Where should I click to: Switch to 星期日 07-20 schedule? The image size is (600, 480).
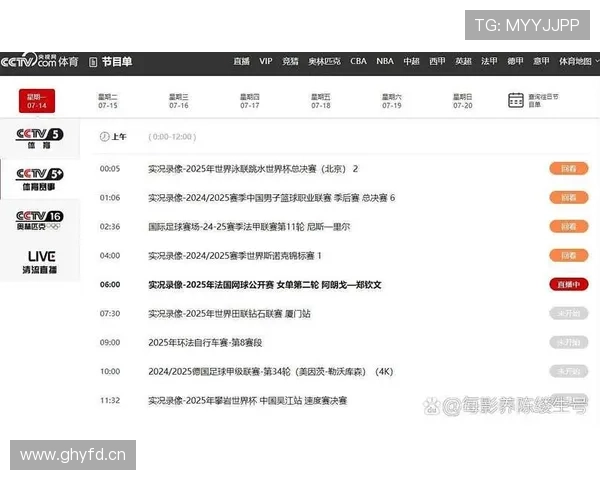point(463,101)
